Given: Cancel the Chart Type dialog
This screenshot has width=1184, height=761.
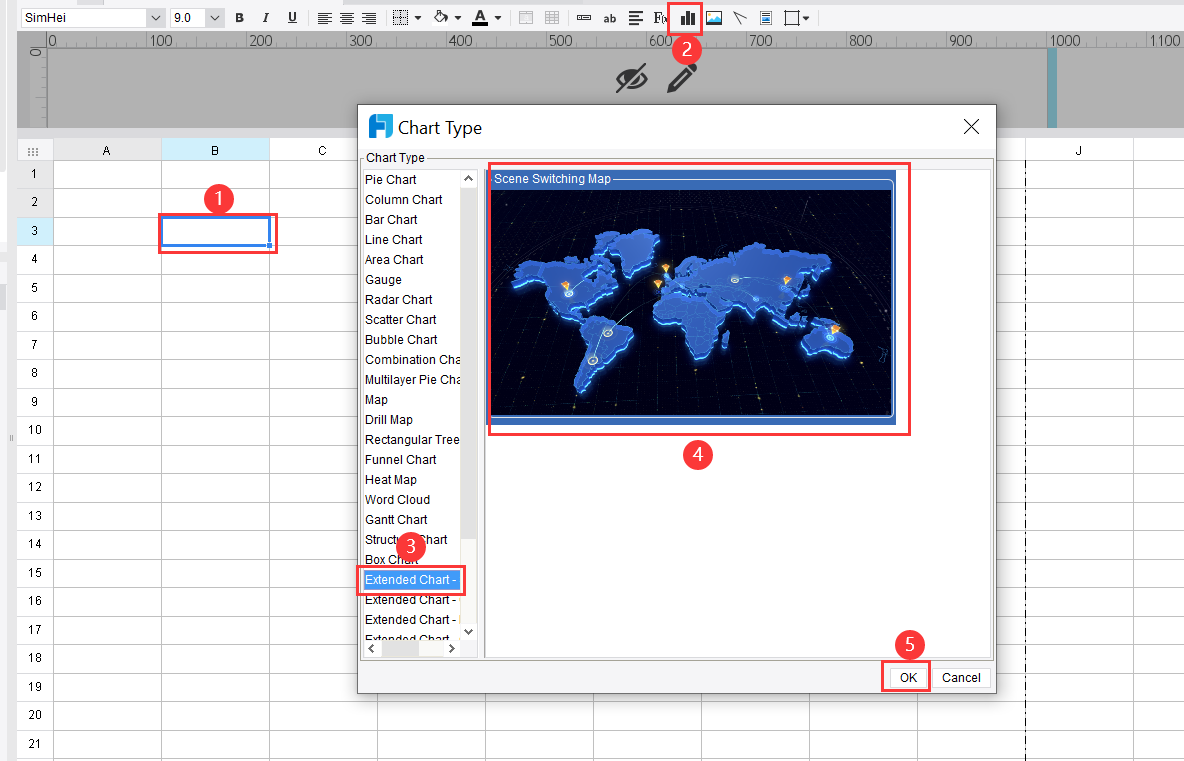Looking at the screenshot, I should 960,677.
